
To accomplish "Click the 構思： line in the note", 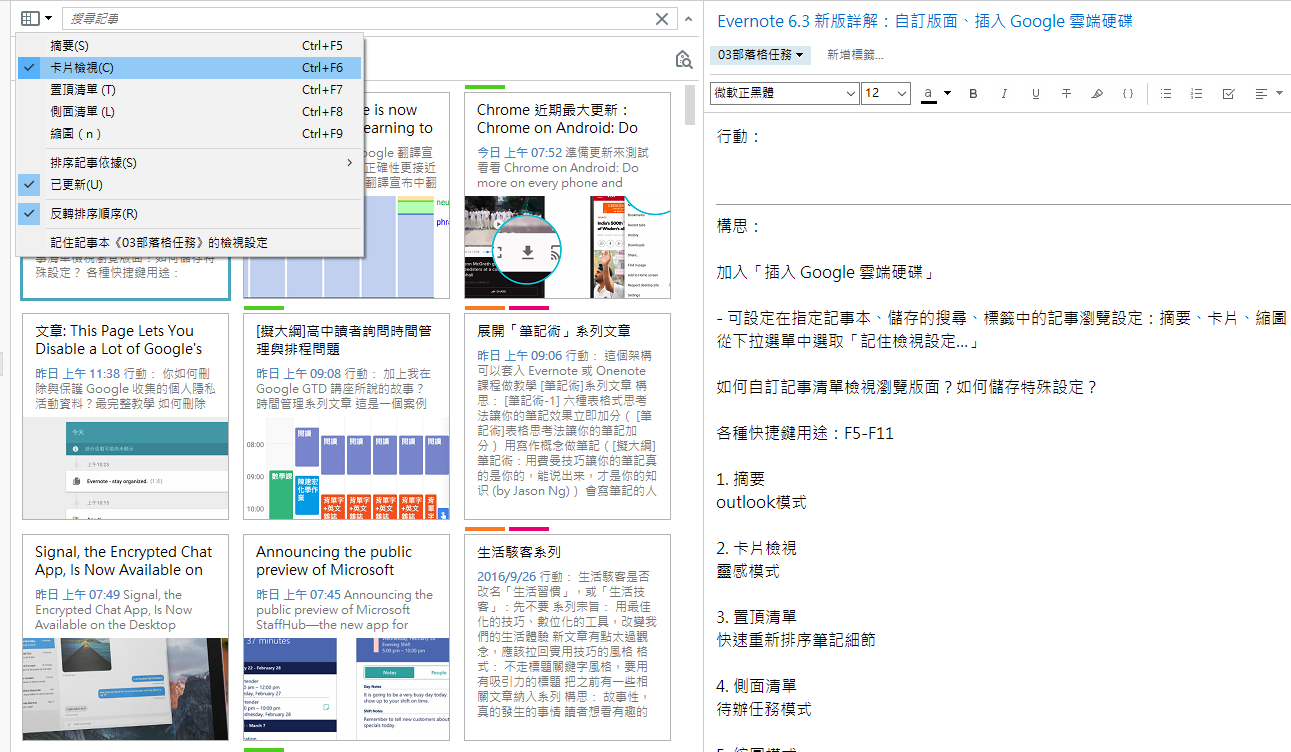I will [x=739, y=227].
